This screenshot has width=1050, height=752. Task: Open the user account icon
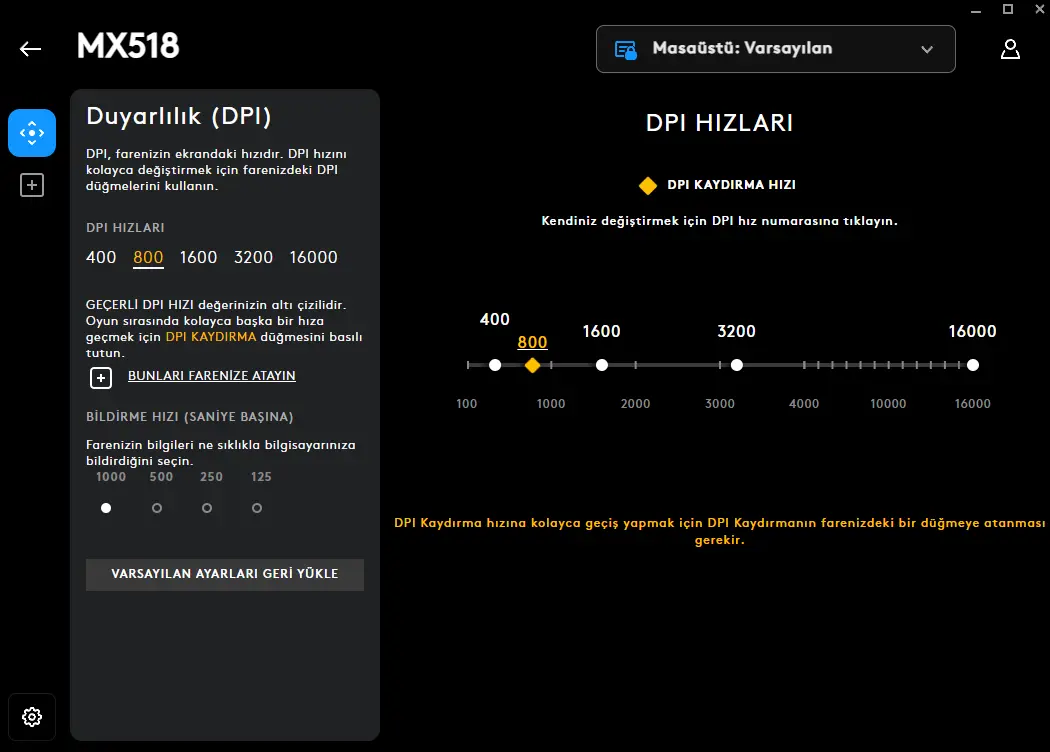tap(1010, 49)
